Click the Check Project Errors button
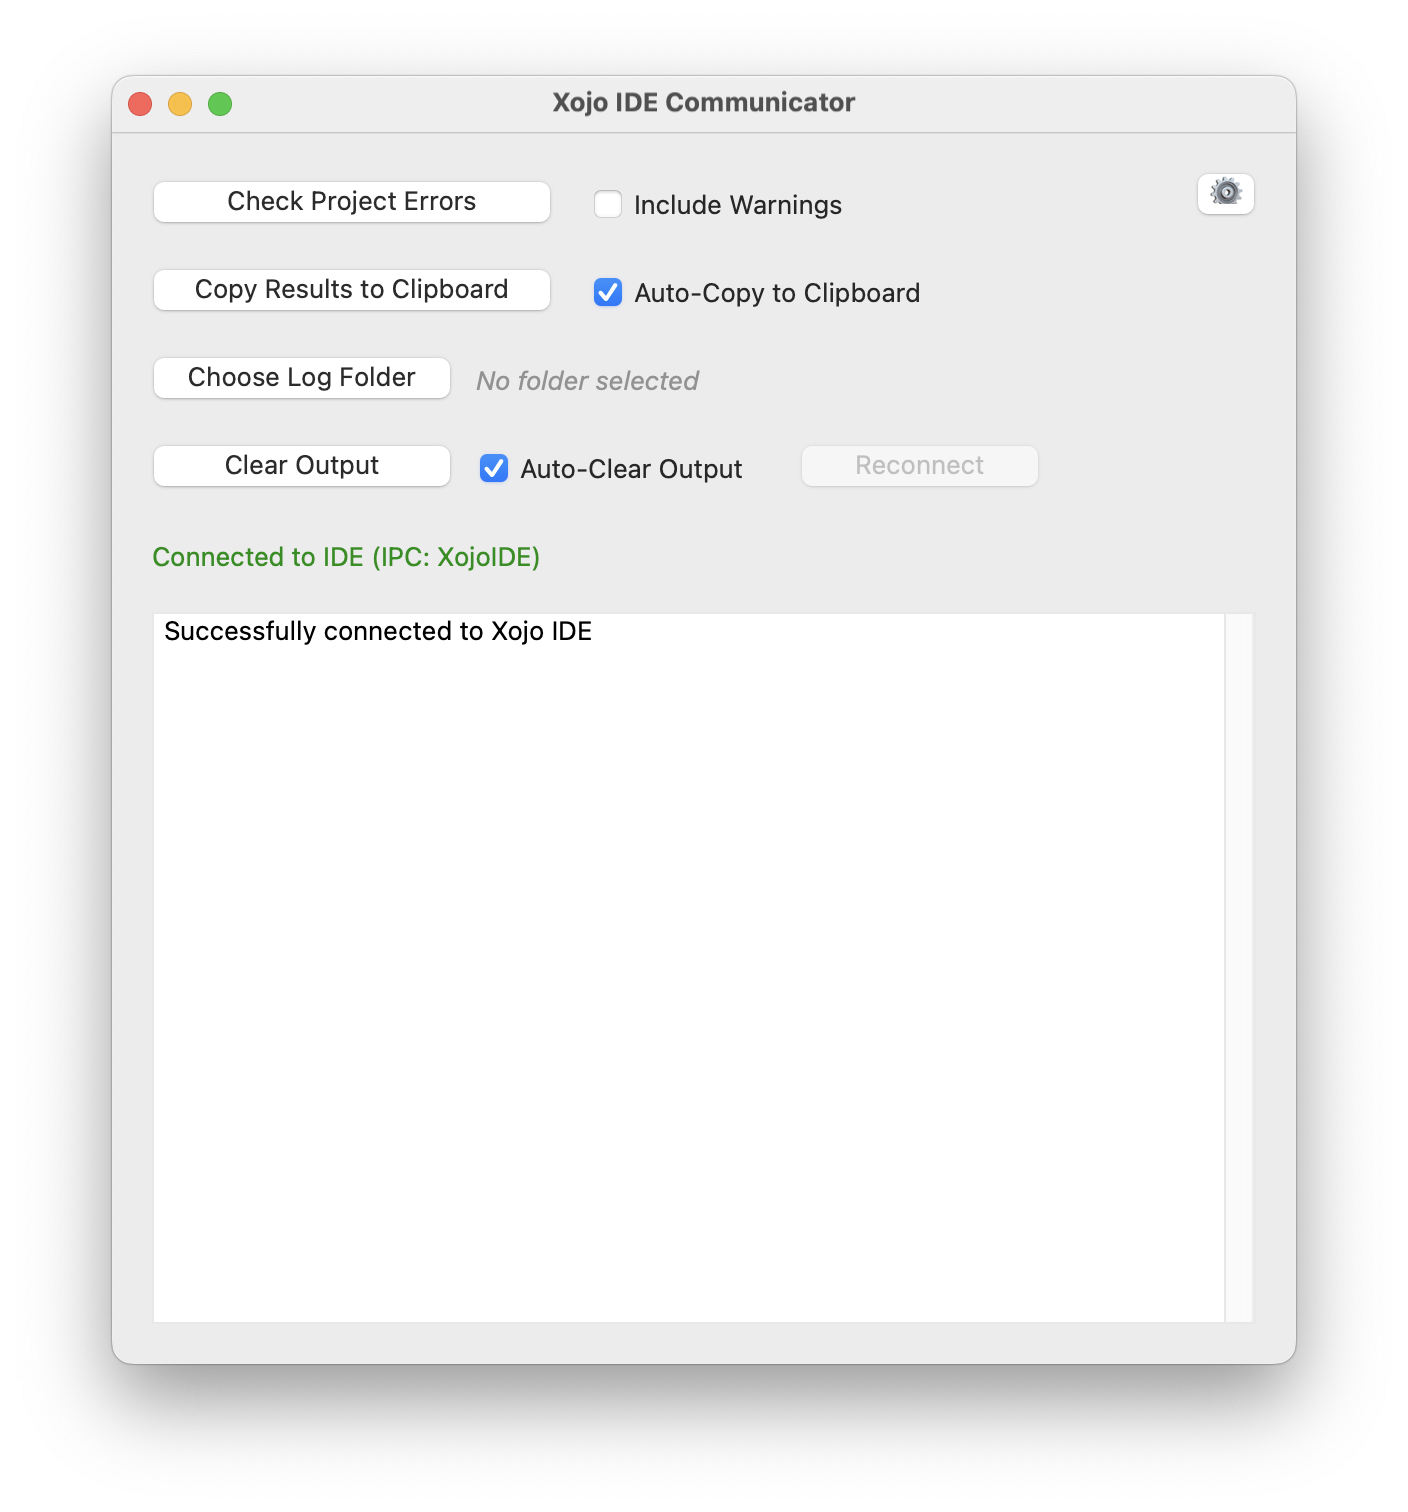Viewport: 1408px width, 1512px height. tap(351, 202)
